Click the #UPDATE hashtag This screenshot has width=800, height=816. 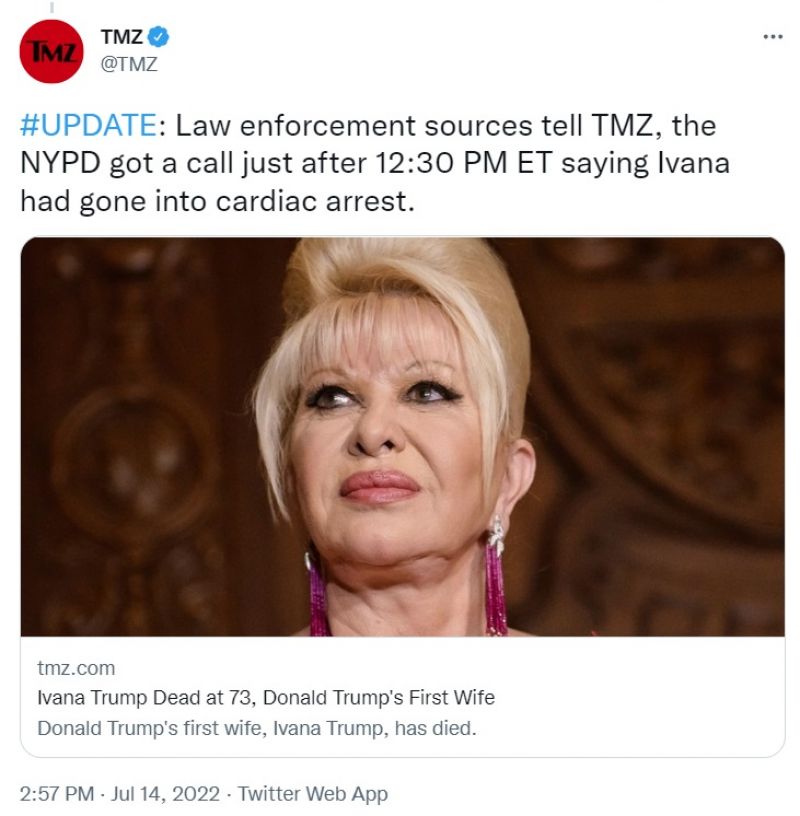coord(88,125)
